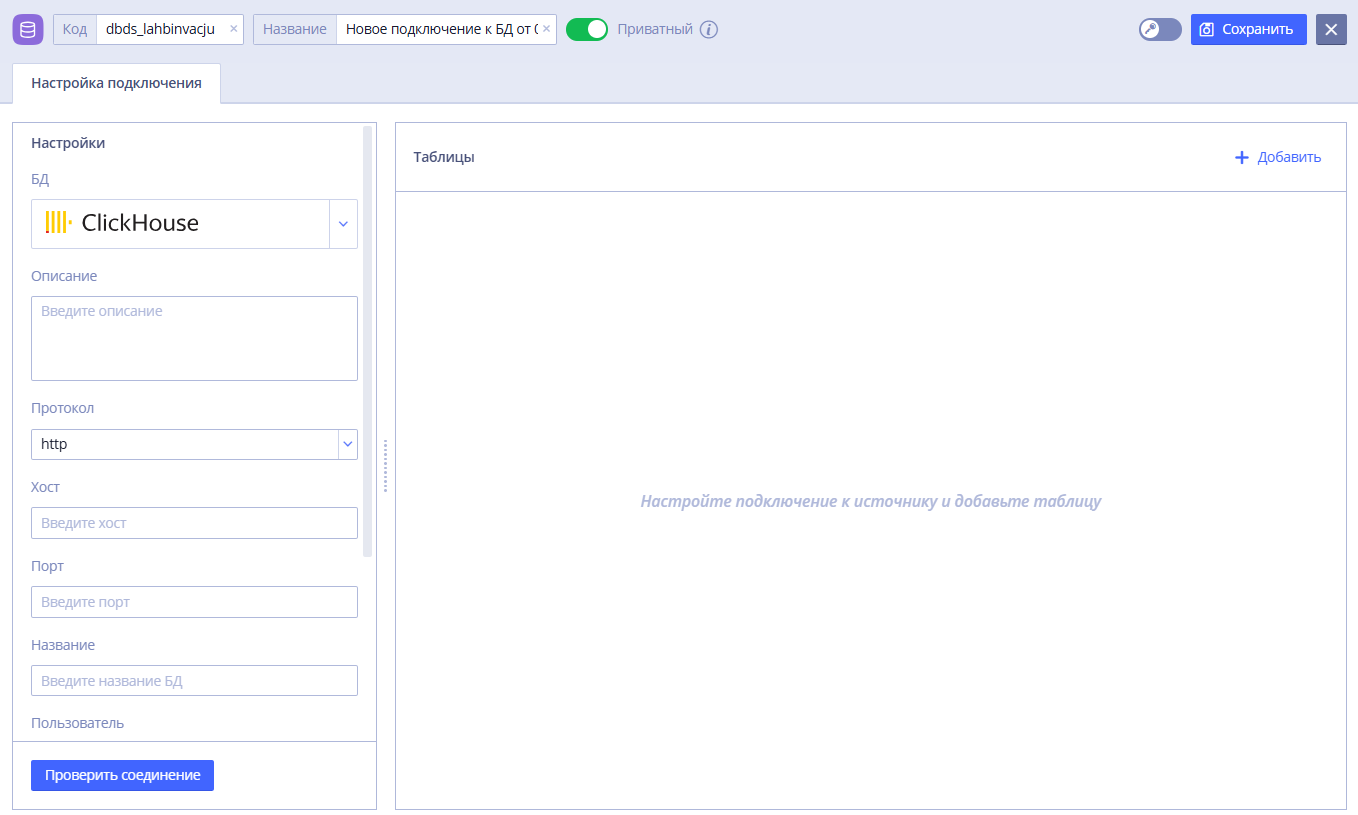Click the plus icon next to Добавить
The image size is (1358, 815).
click(x=1242, y=157)
